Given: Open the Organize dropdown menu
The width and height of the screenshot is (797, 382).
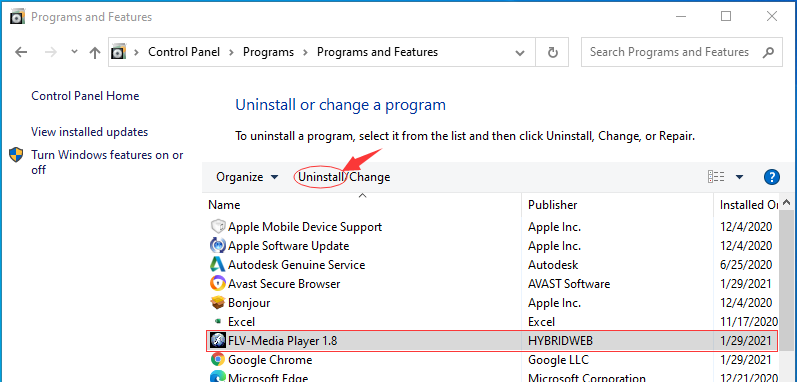Looking at the screenshot, I should coord(248,177).
